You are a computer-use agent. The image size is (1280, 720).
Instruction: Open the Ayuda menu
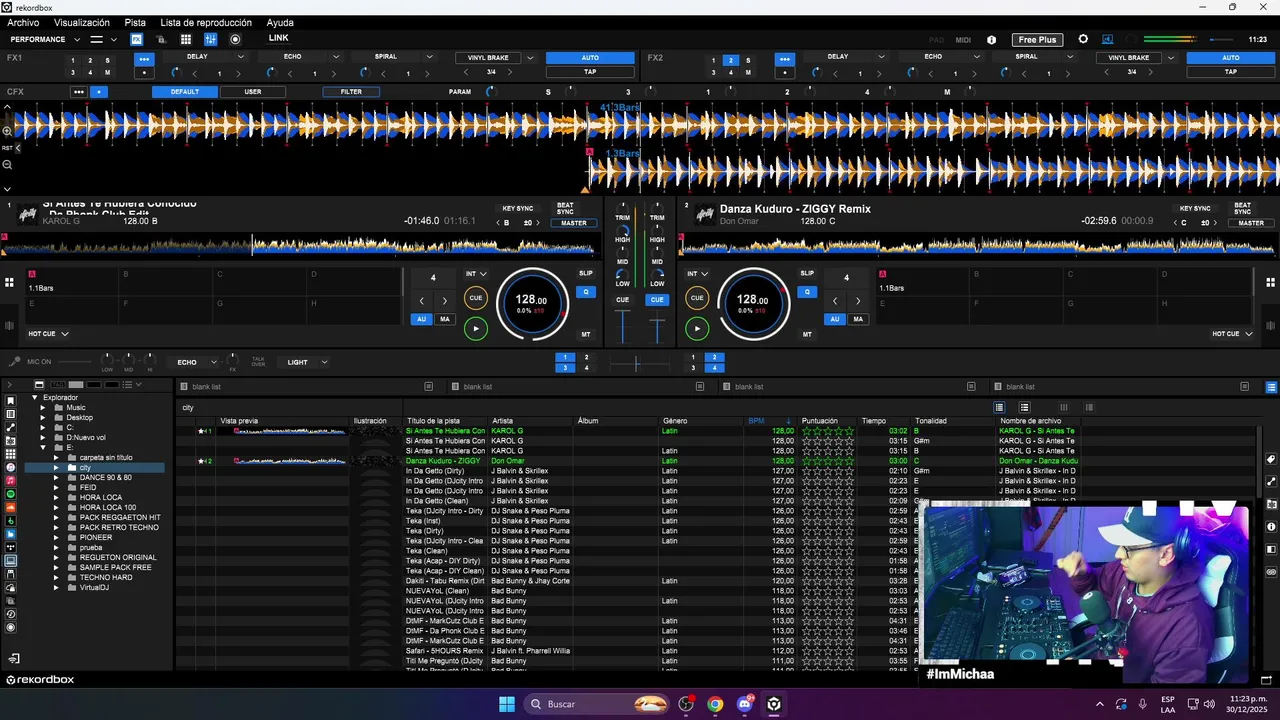point(280,22)
